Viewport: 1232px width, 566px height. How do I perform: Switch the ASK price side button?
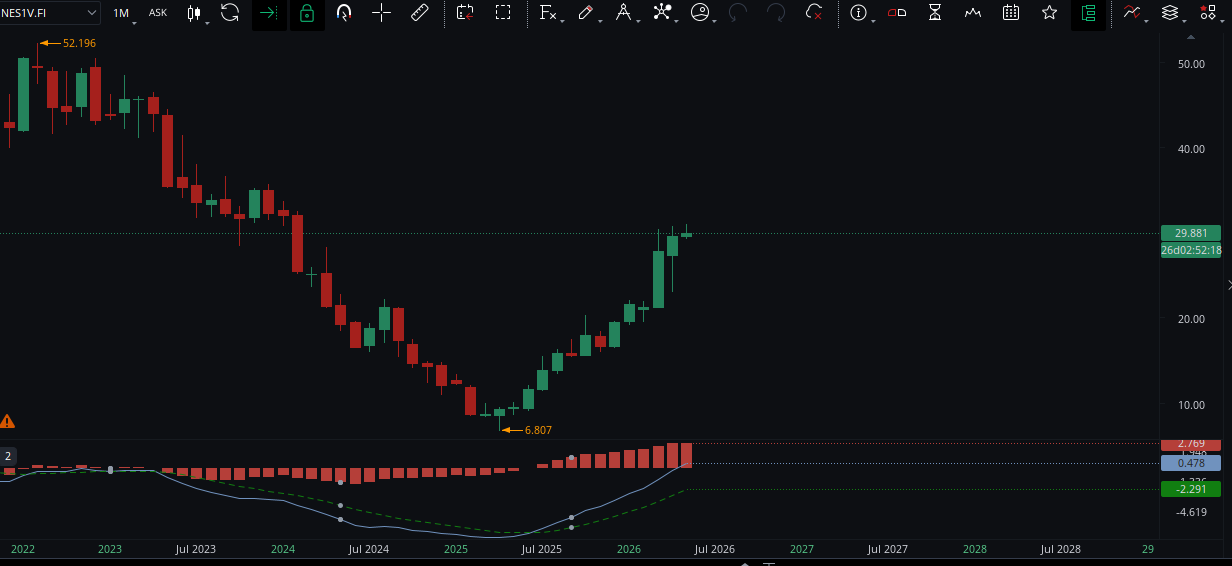tap(158, 13)
